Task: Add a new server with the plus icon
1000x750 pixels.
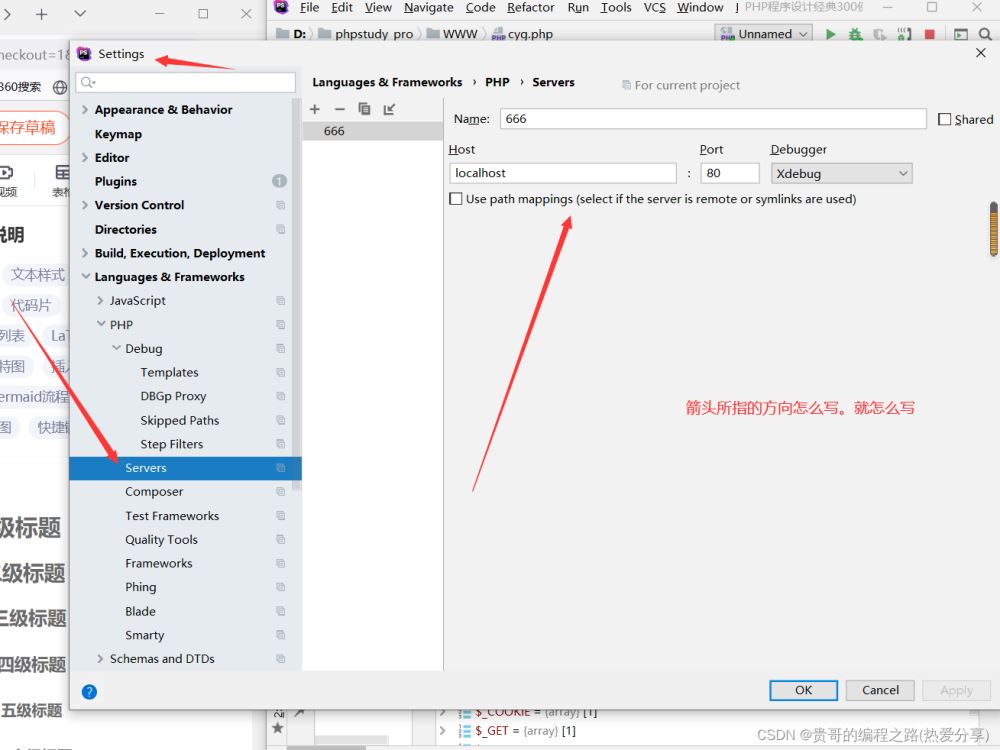Action: 315,109
